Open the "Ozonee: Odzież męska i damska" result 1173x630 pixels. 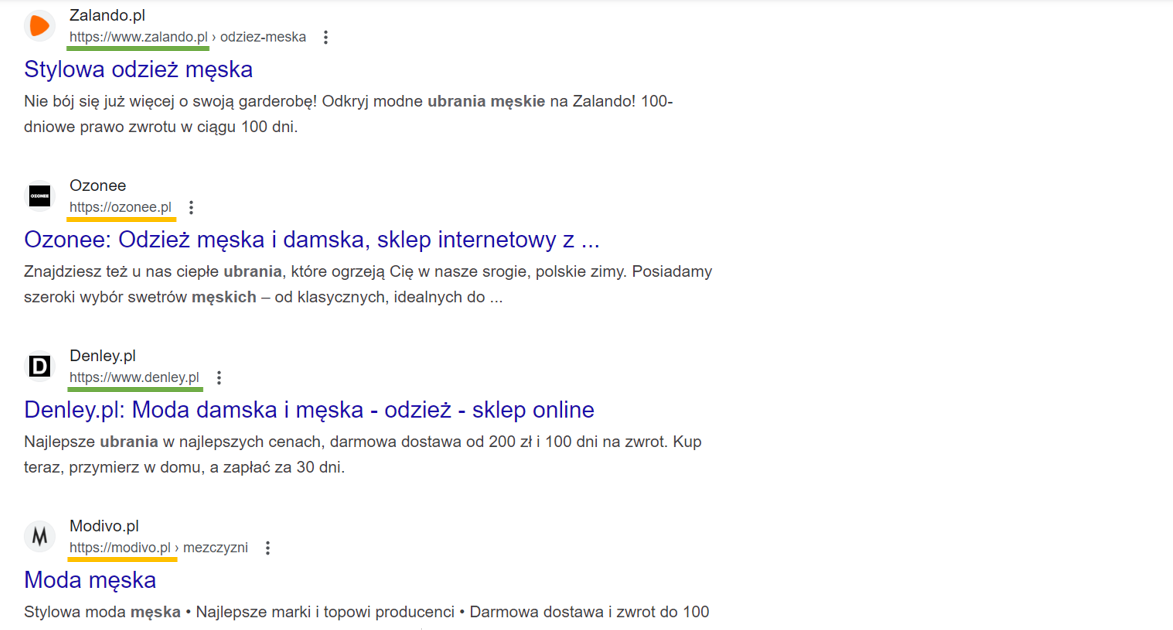coord(312,239)
